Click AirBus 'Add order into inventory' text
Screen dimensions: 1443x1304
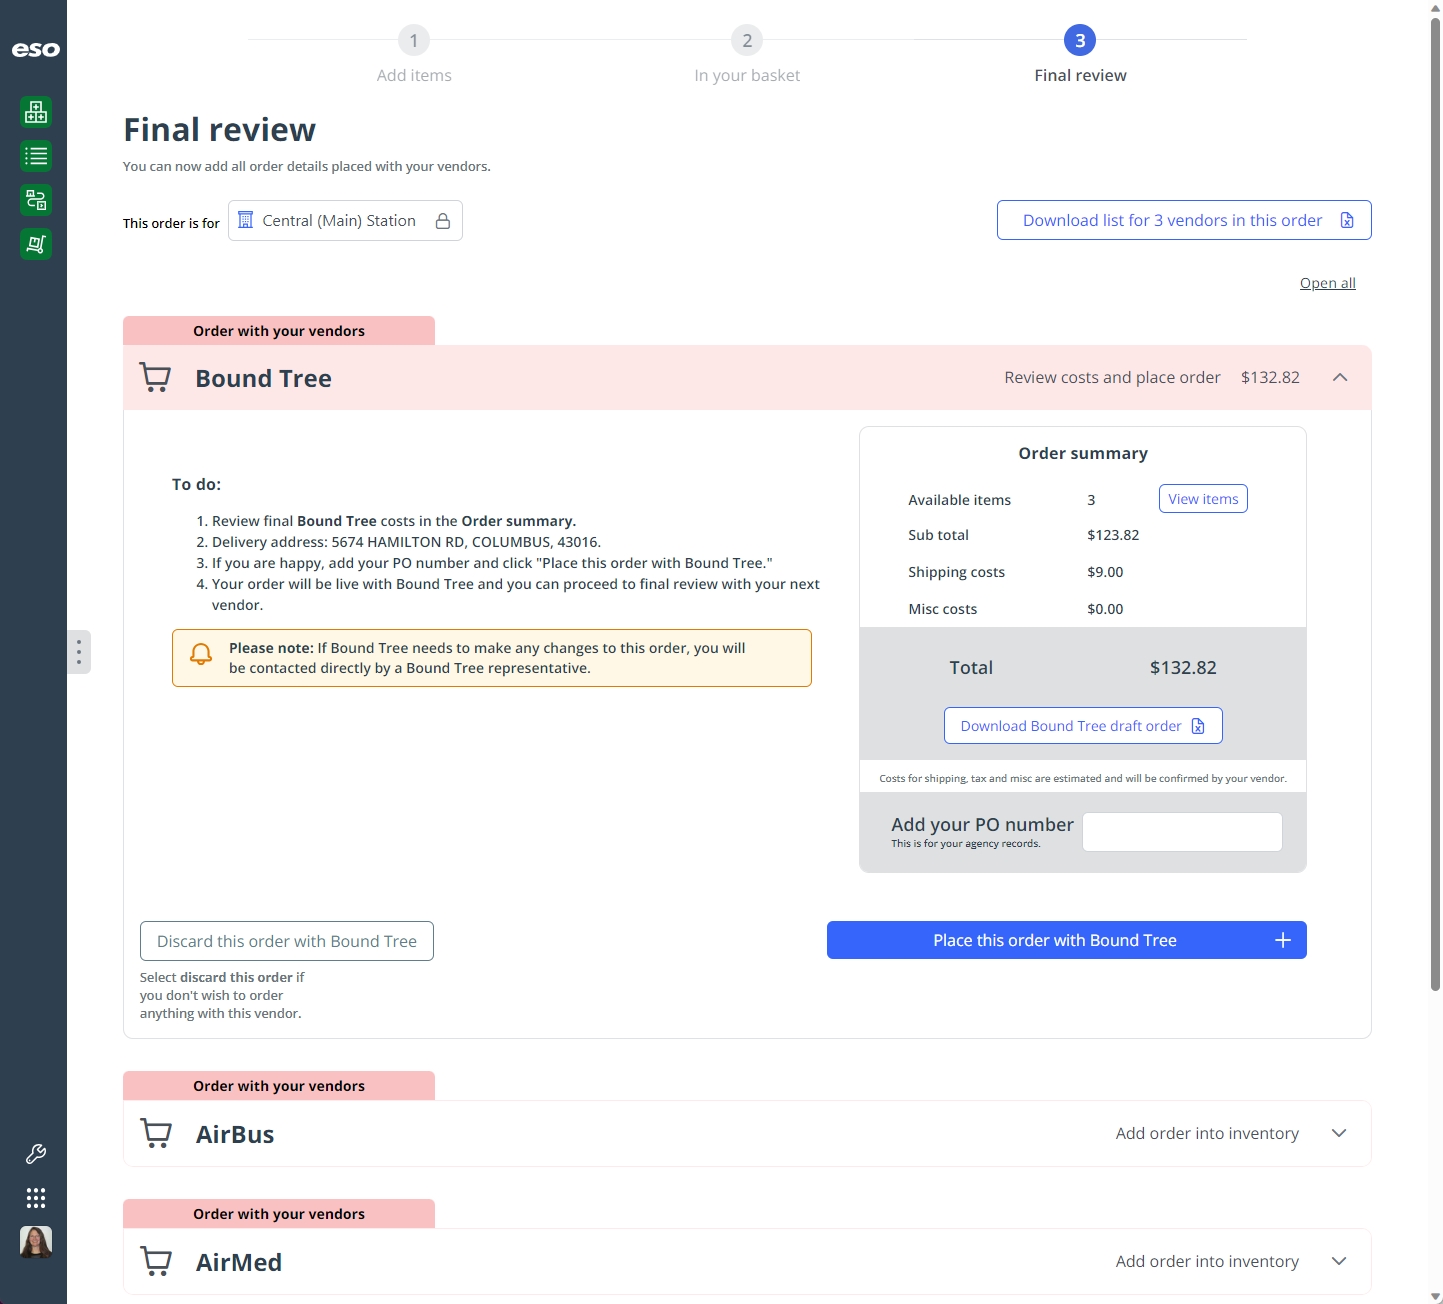[x=1207, y=1133]
